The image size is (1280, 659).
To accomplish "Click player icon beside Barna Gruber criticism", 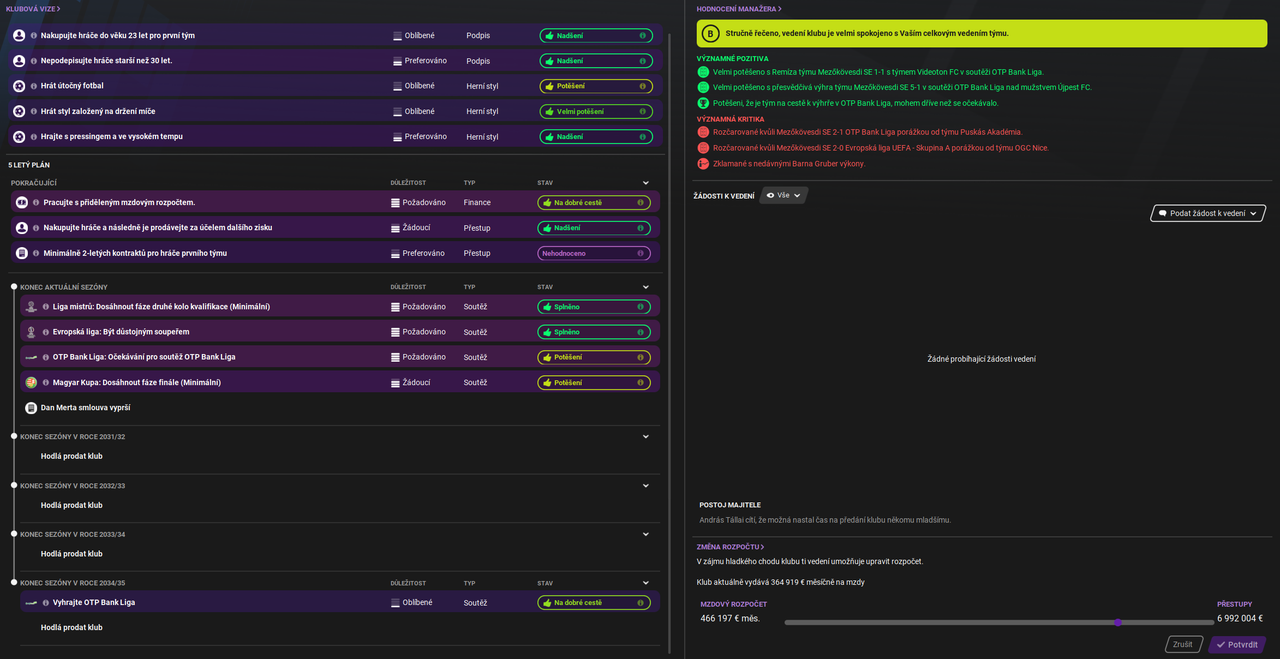I will click(703, 163).
